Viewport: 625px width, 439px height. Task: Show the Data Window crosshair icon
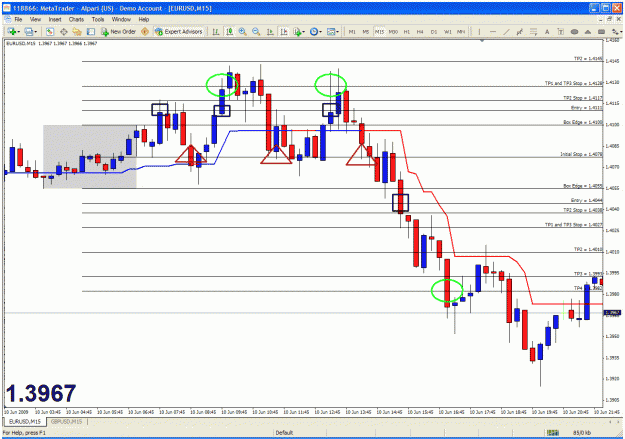(63, 31)
